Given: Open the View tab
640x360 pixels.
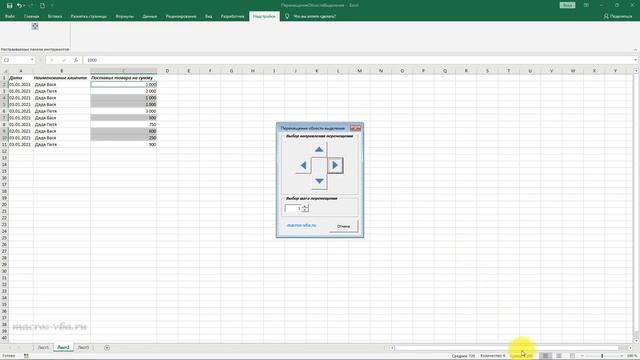Looking at the screenshot, I should (x=209, y=16).
